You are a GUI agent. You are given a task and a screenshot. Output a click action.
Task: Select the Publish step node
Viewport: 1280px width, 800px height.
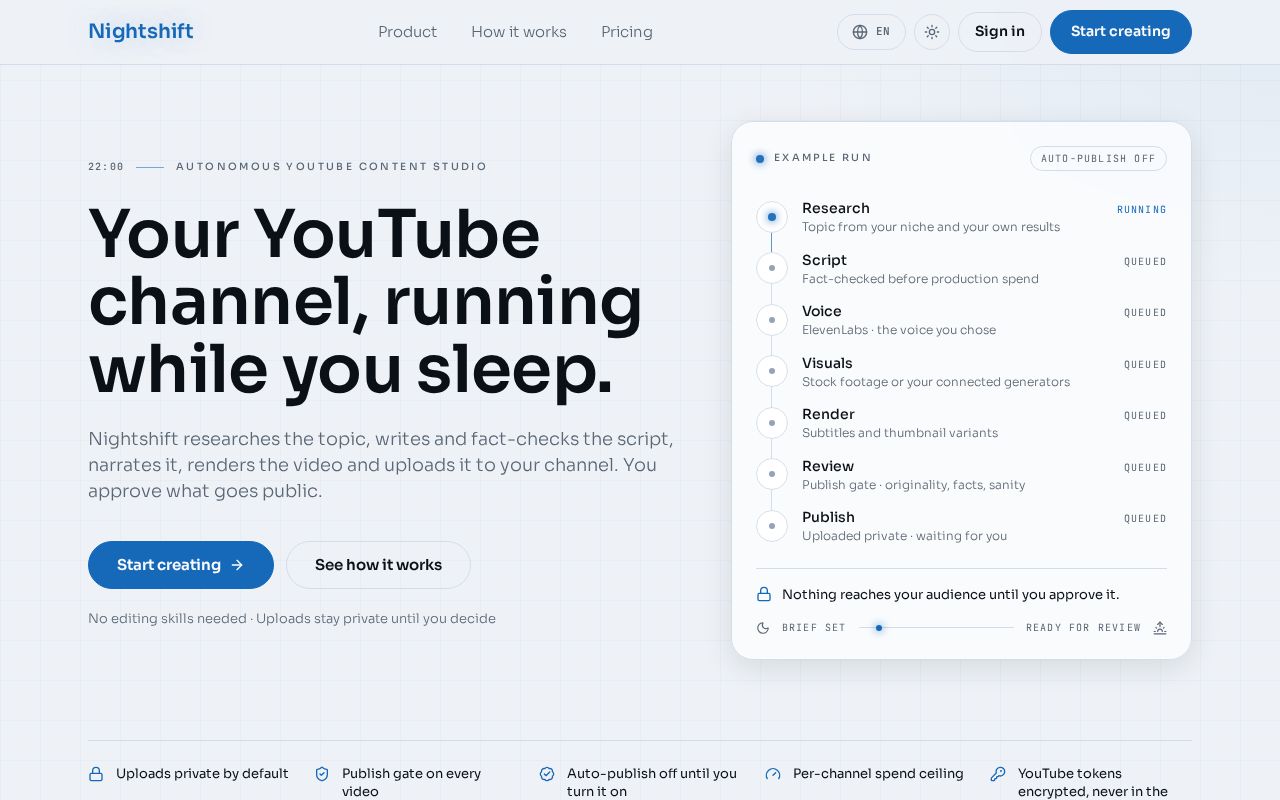point(771,526)
